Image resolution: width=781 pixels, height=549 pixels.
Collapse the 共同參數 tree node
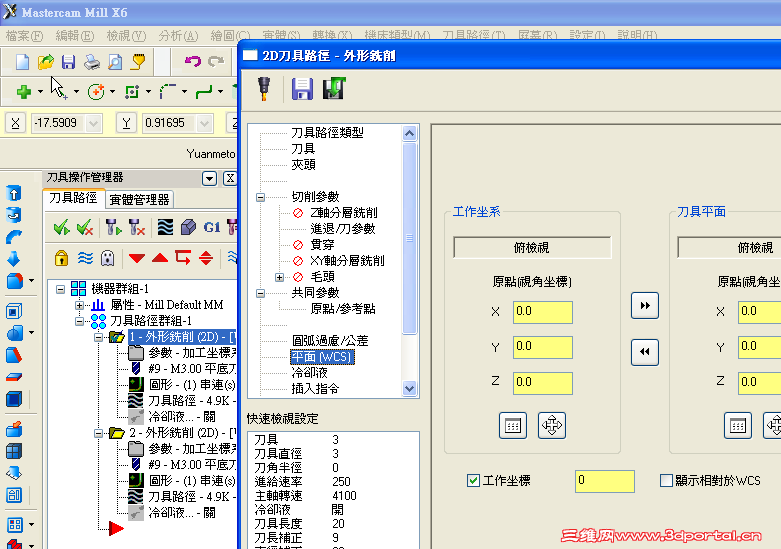pos(260,293)
